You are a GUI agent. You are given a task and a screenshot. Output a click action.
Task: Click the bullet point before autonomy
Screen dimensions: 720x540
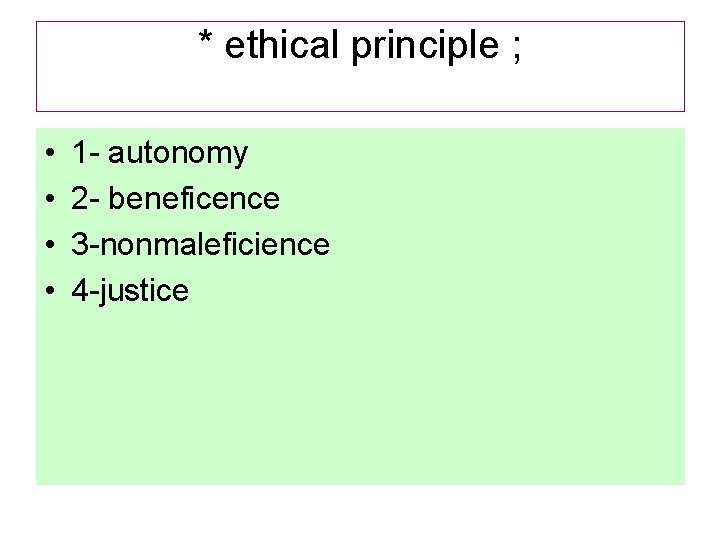click(x=49, y=154)
